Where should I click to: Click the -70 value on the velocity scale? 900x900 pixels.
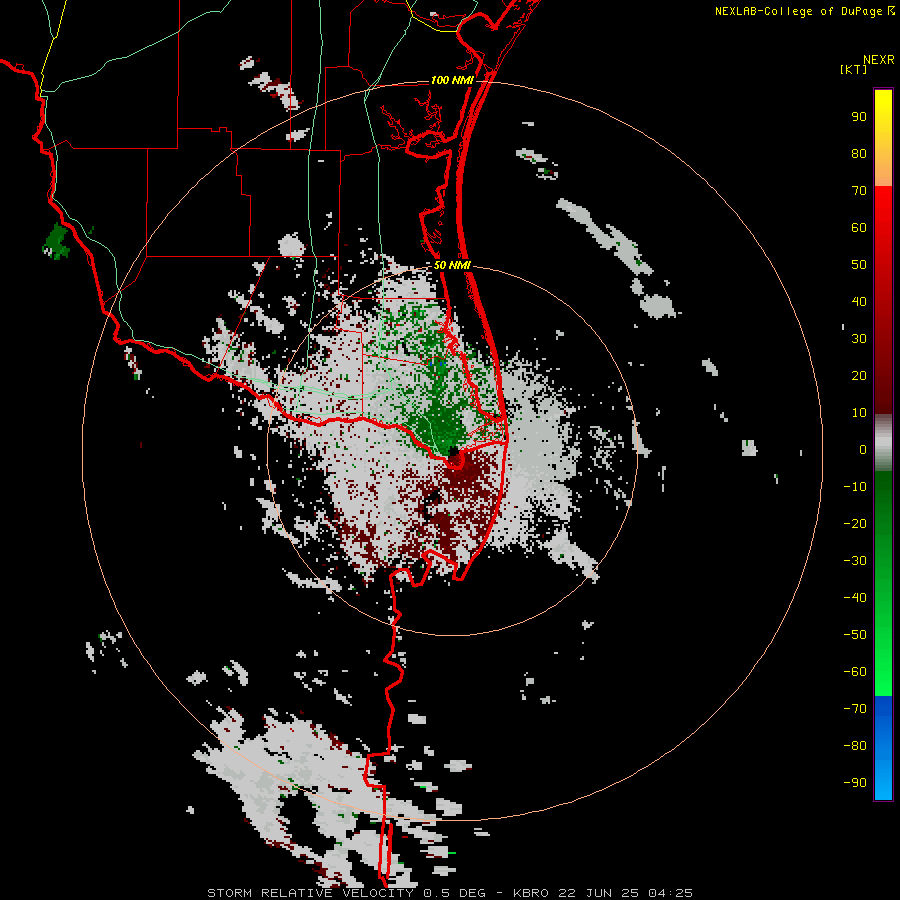tap(855, 709)
